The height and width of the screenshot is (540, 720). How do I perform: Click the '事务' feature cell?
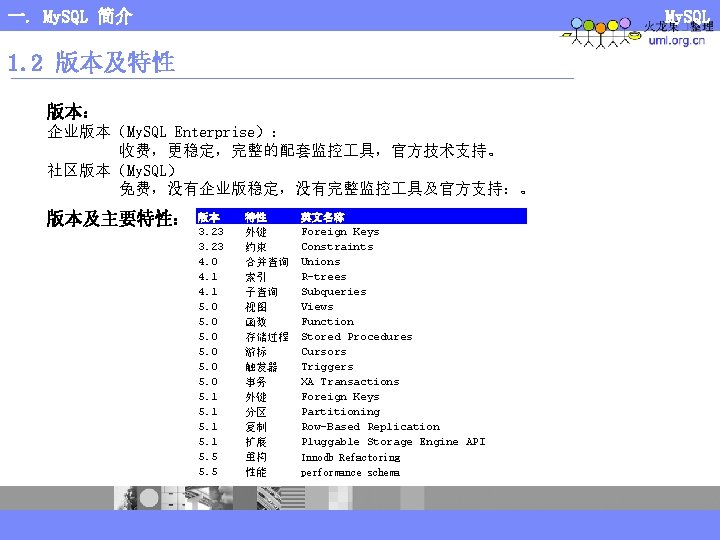[x=256, y=382]
